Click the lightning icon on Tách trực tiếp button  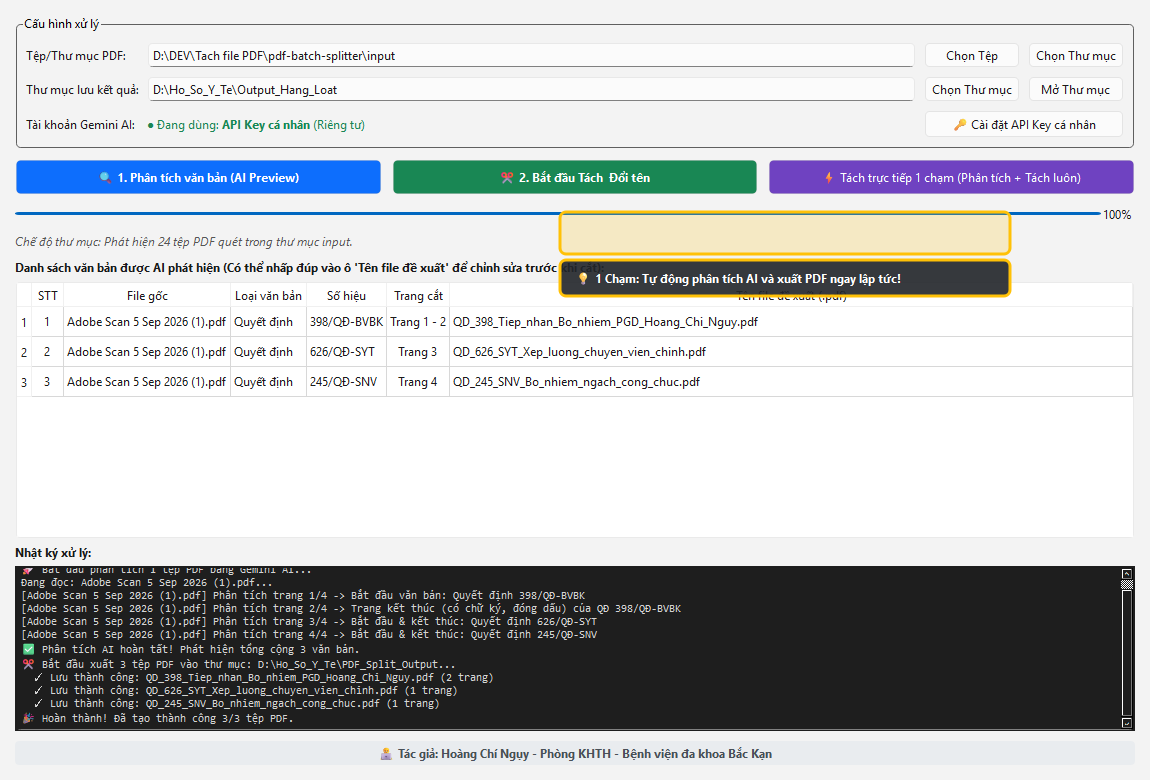coord(829,177)
